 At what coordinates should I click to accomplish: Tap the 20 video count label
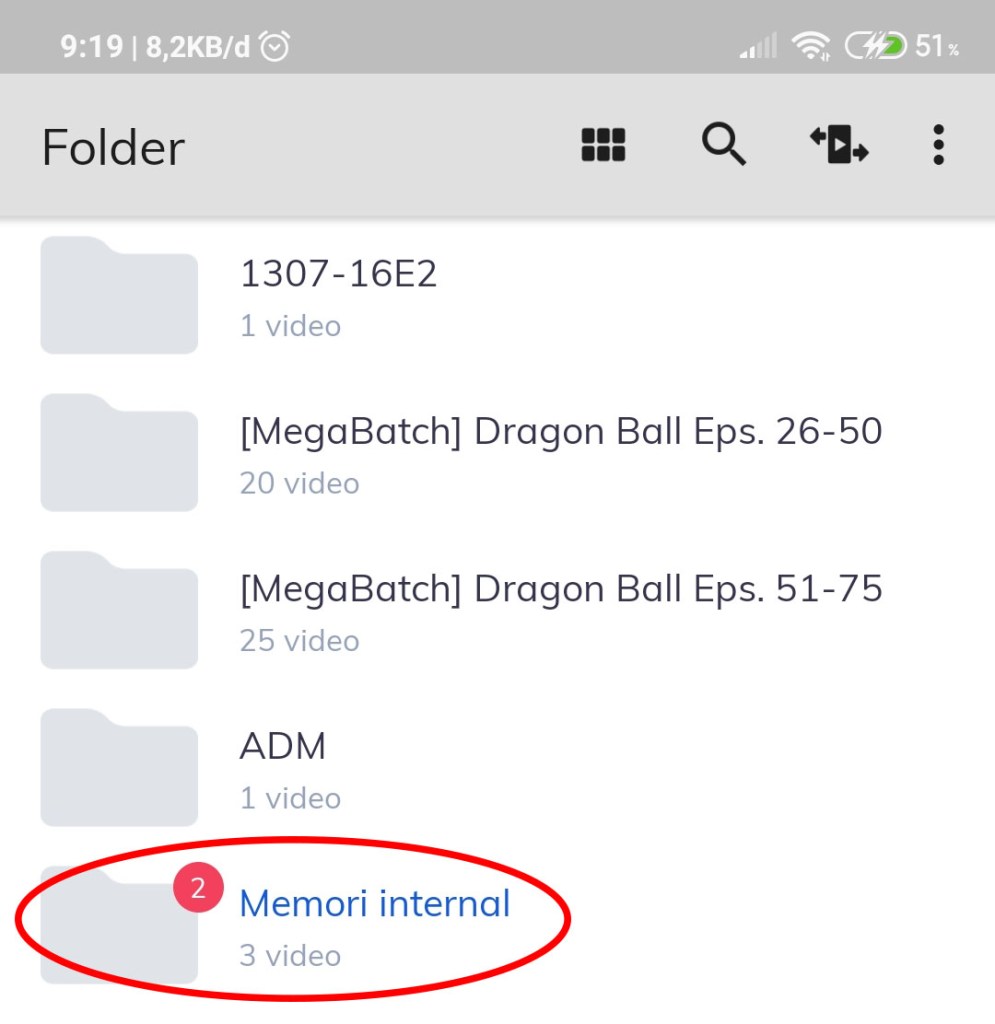(299, 484)
